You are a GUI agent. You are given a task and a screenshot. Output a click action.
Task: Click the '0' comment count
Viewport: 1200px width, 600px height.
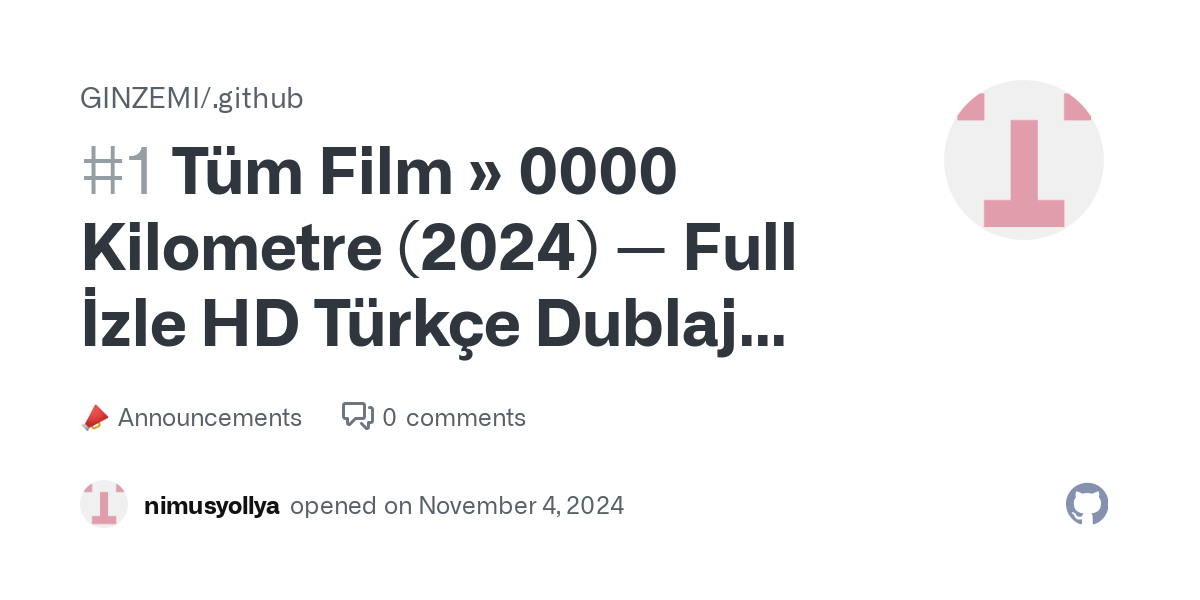[x=389, y=418]
